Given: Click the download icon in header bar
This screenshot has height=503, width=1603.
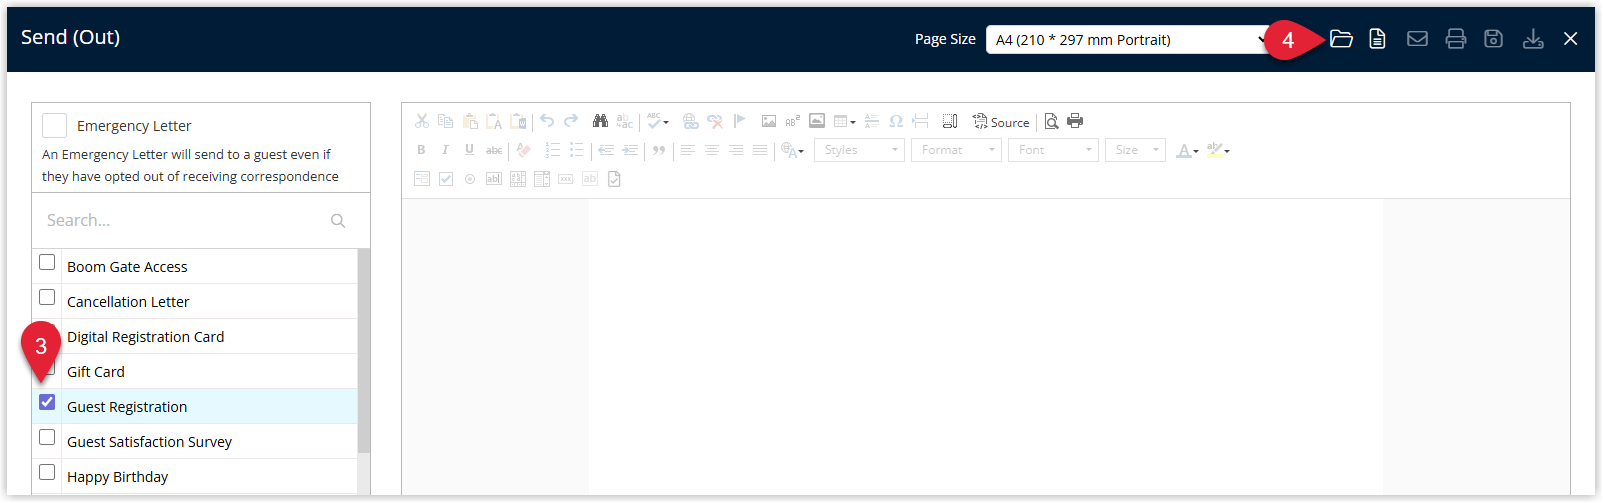Looking at the screenshot, I should pos(1533,39).
